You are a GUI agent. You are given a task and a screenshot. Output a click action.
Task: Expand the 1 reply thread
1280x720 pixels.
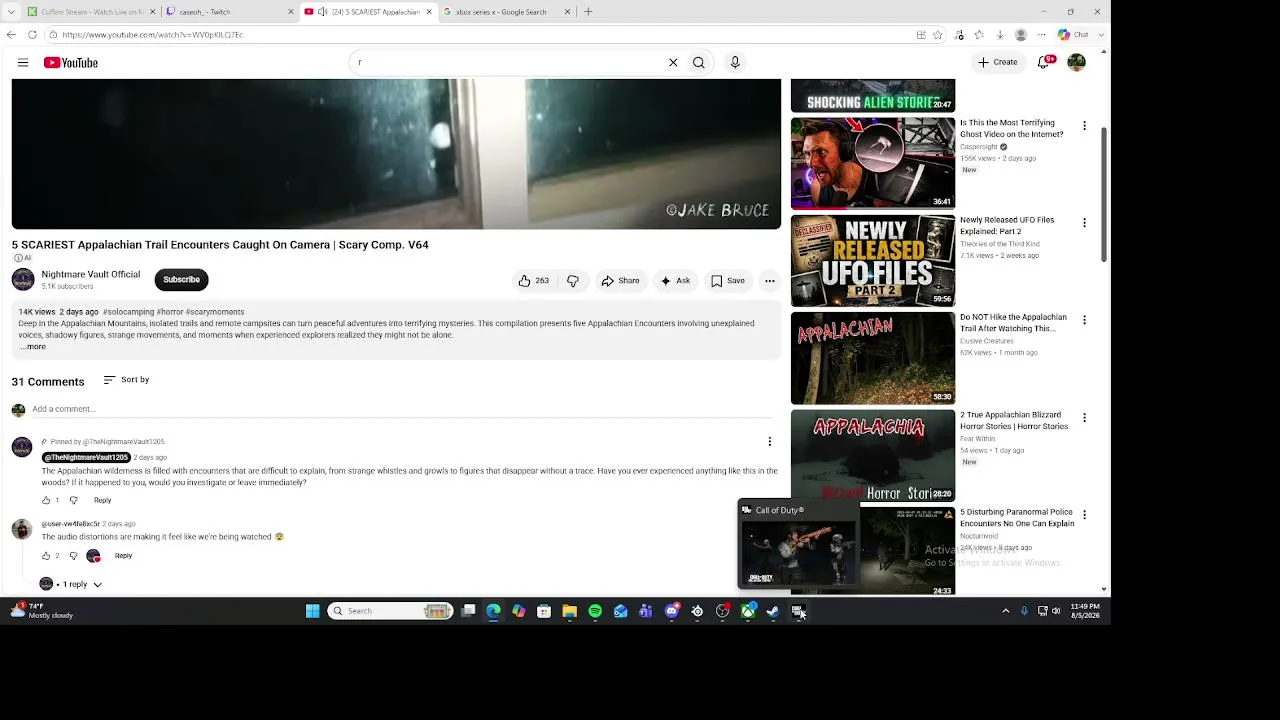point(71,584)
